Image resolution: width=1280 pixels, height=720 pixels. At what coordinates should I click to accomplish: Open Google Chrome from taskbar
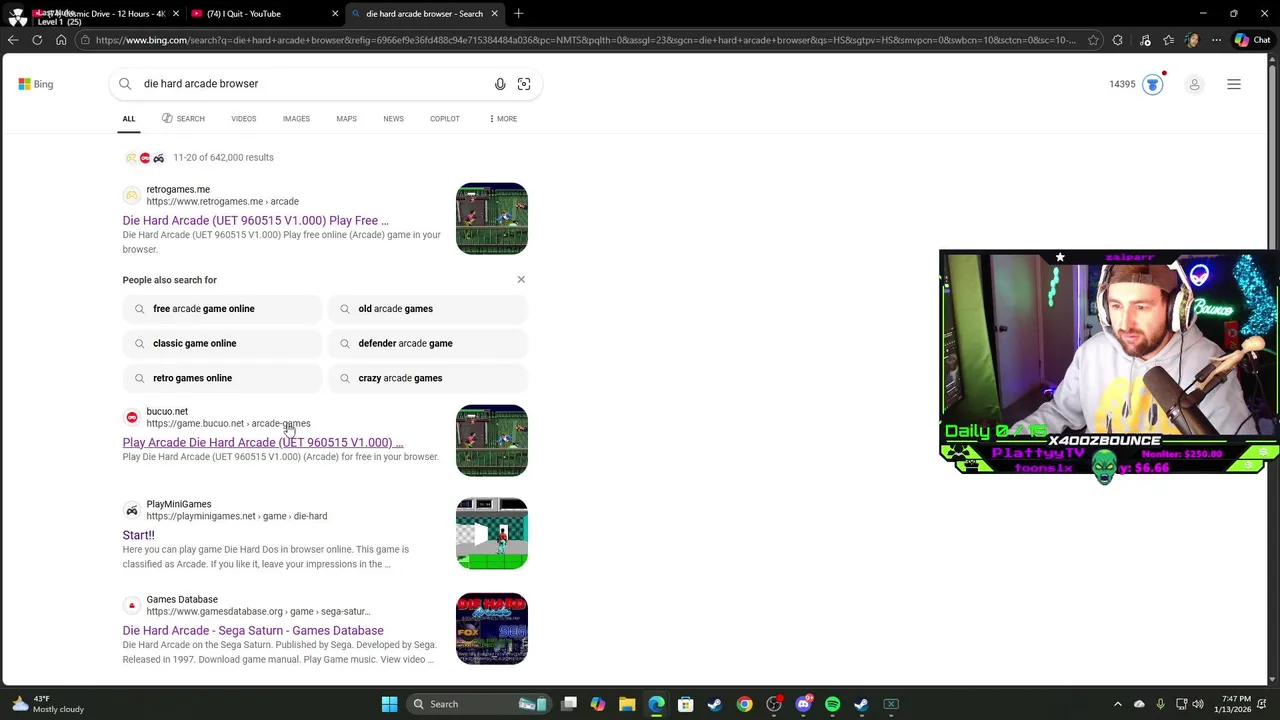point(744,704)
